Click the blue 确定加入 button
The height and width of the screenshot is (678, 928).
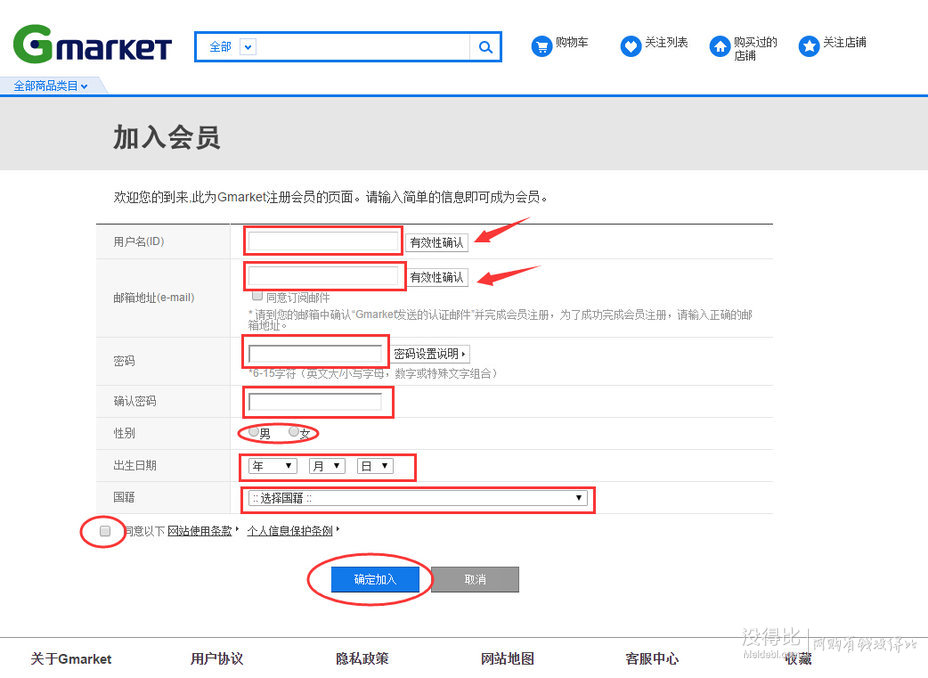coord(375,580)
